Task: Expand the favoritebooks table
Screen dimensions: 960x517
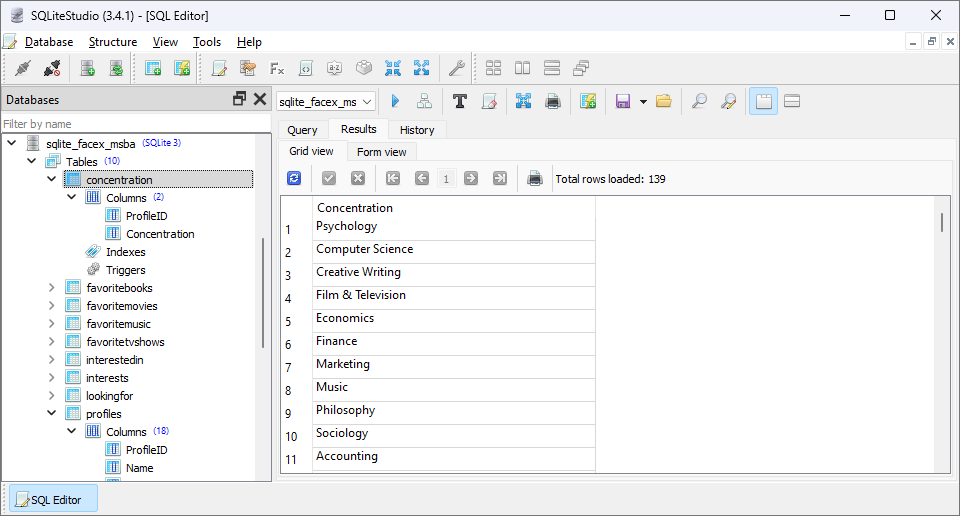Action: (52, 287)
